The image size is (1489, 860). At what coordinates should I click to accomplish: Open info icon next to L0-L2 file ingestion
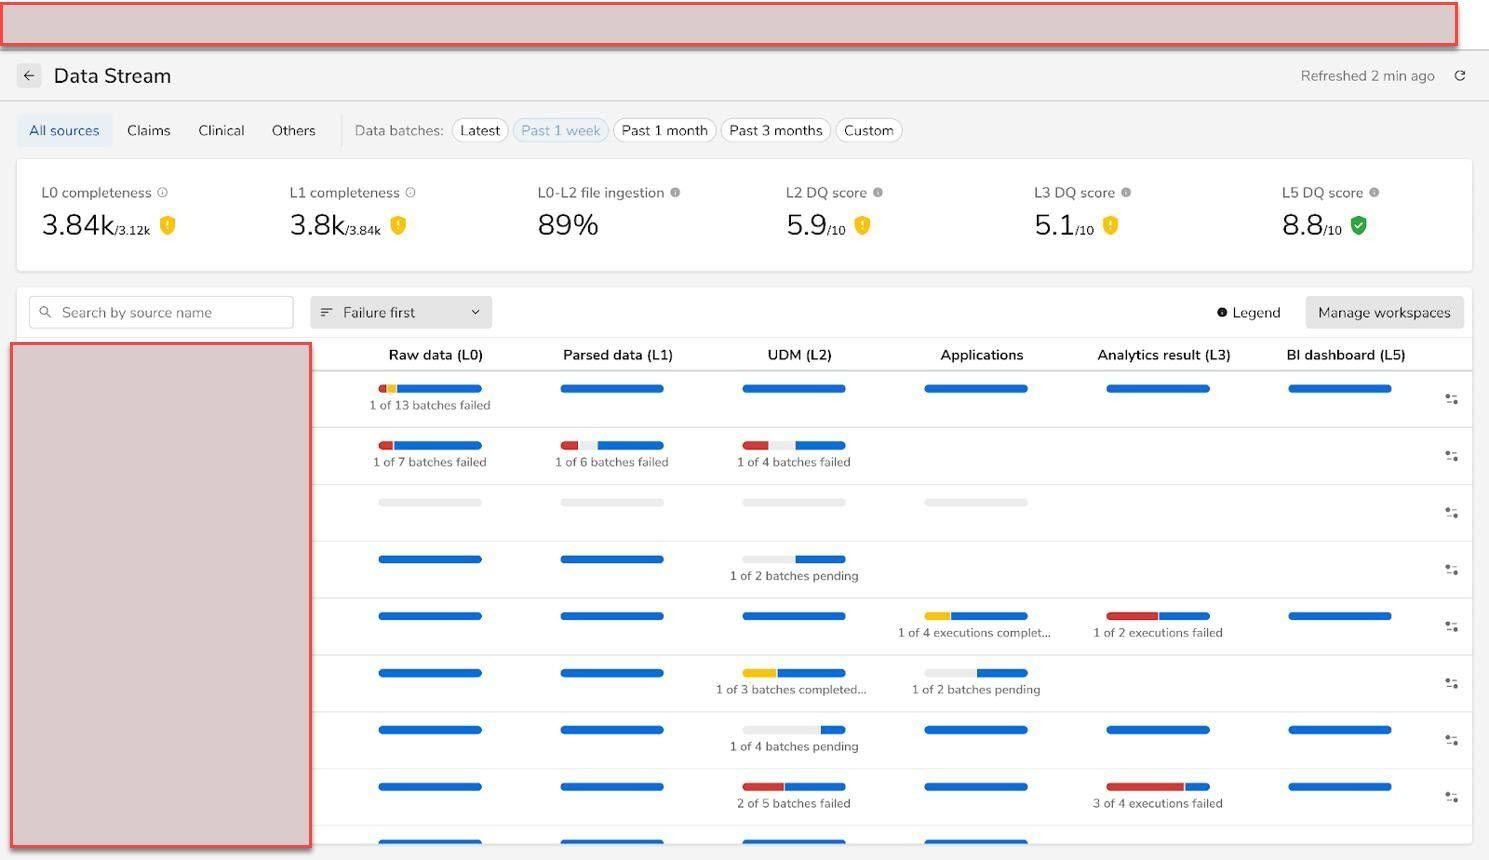pos(675,193)
